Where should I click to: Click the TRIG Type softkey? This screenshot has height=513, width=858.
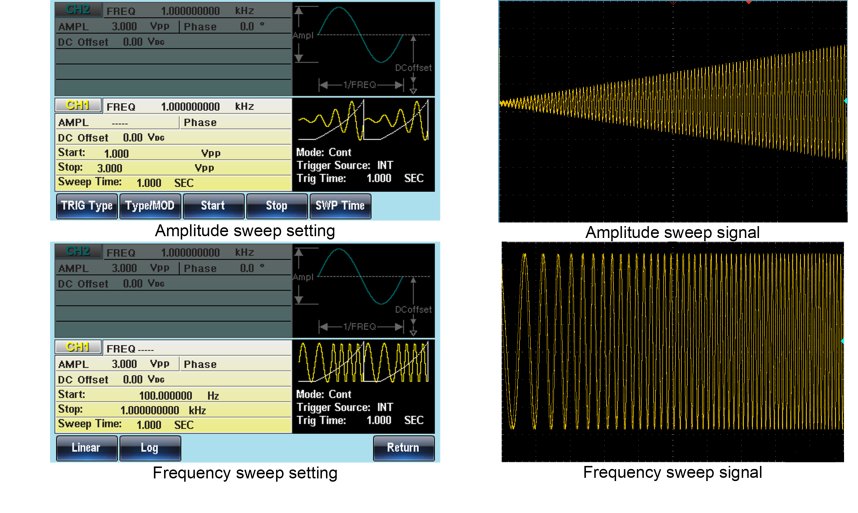(x=86, y=206)
